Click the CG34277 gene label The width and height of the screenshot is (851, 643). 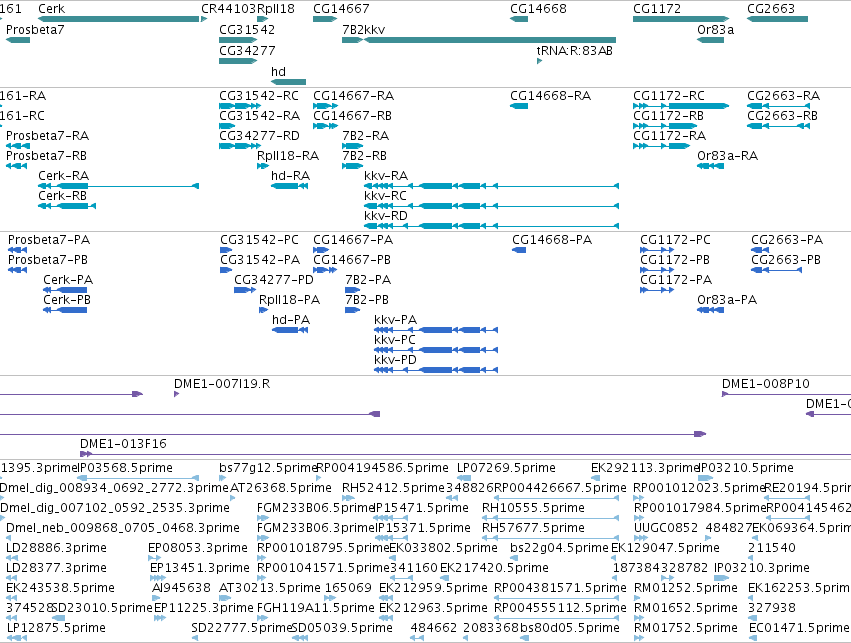(247, 50)
